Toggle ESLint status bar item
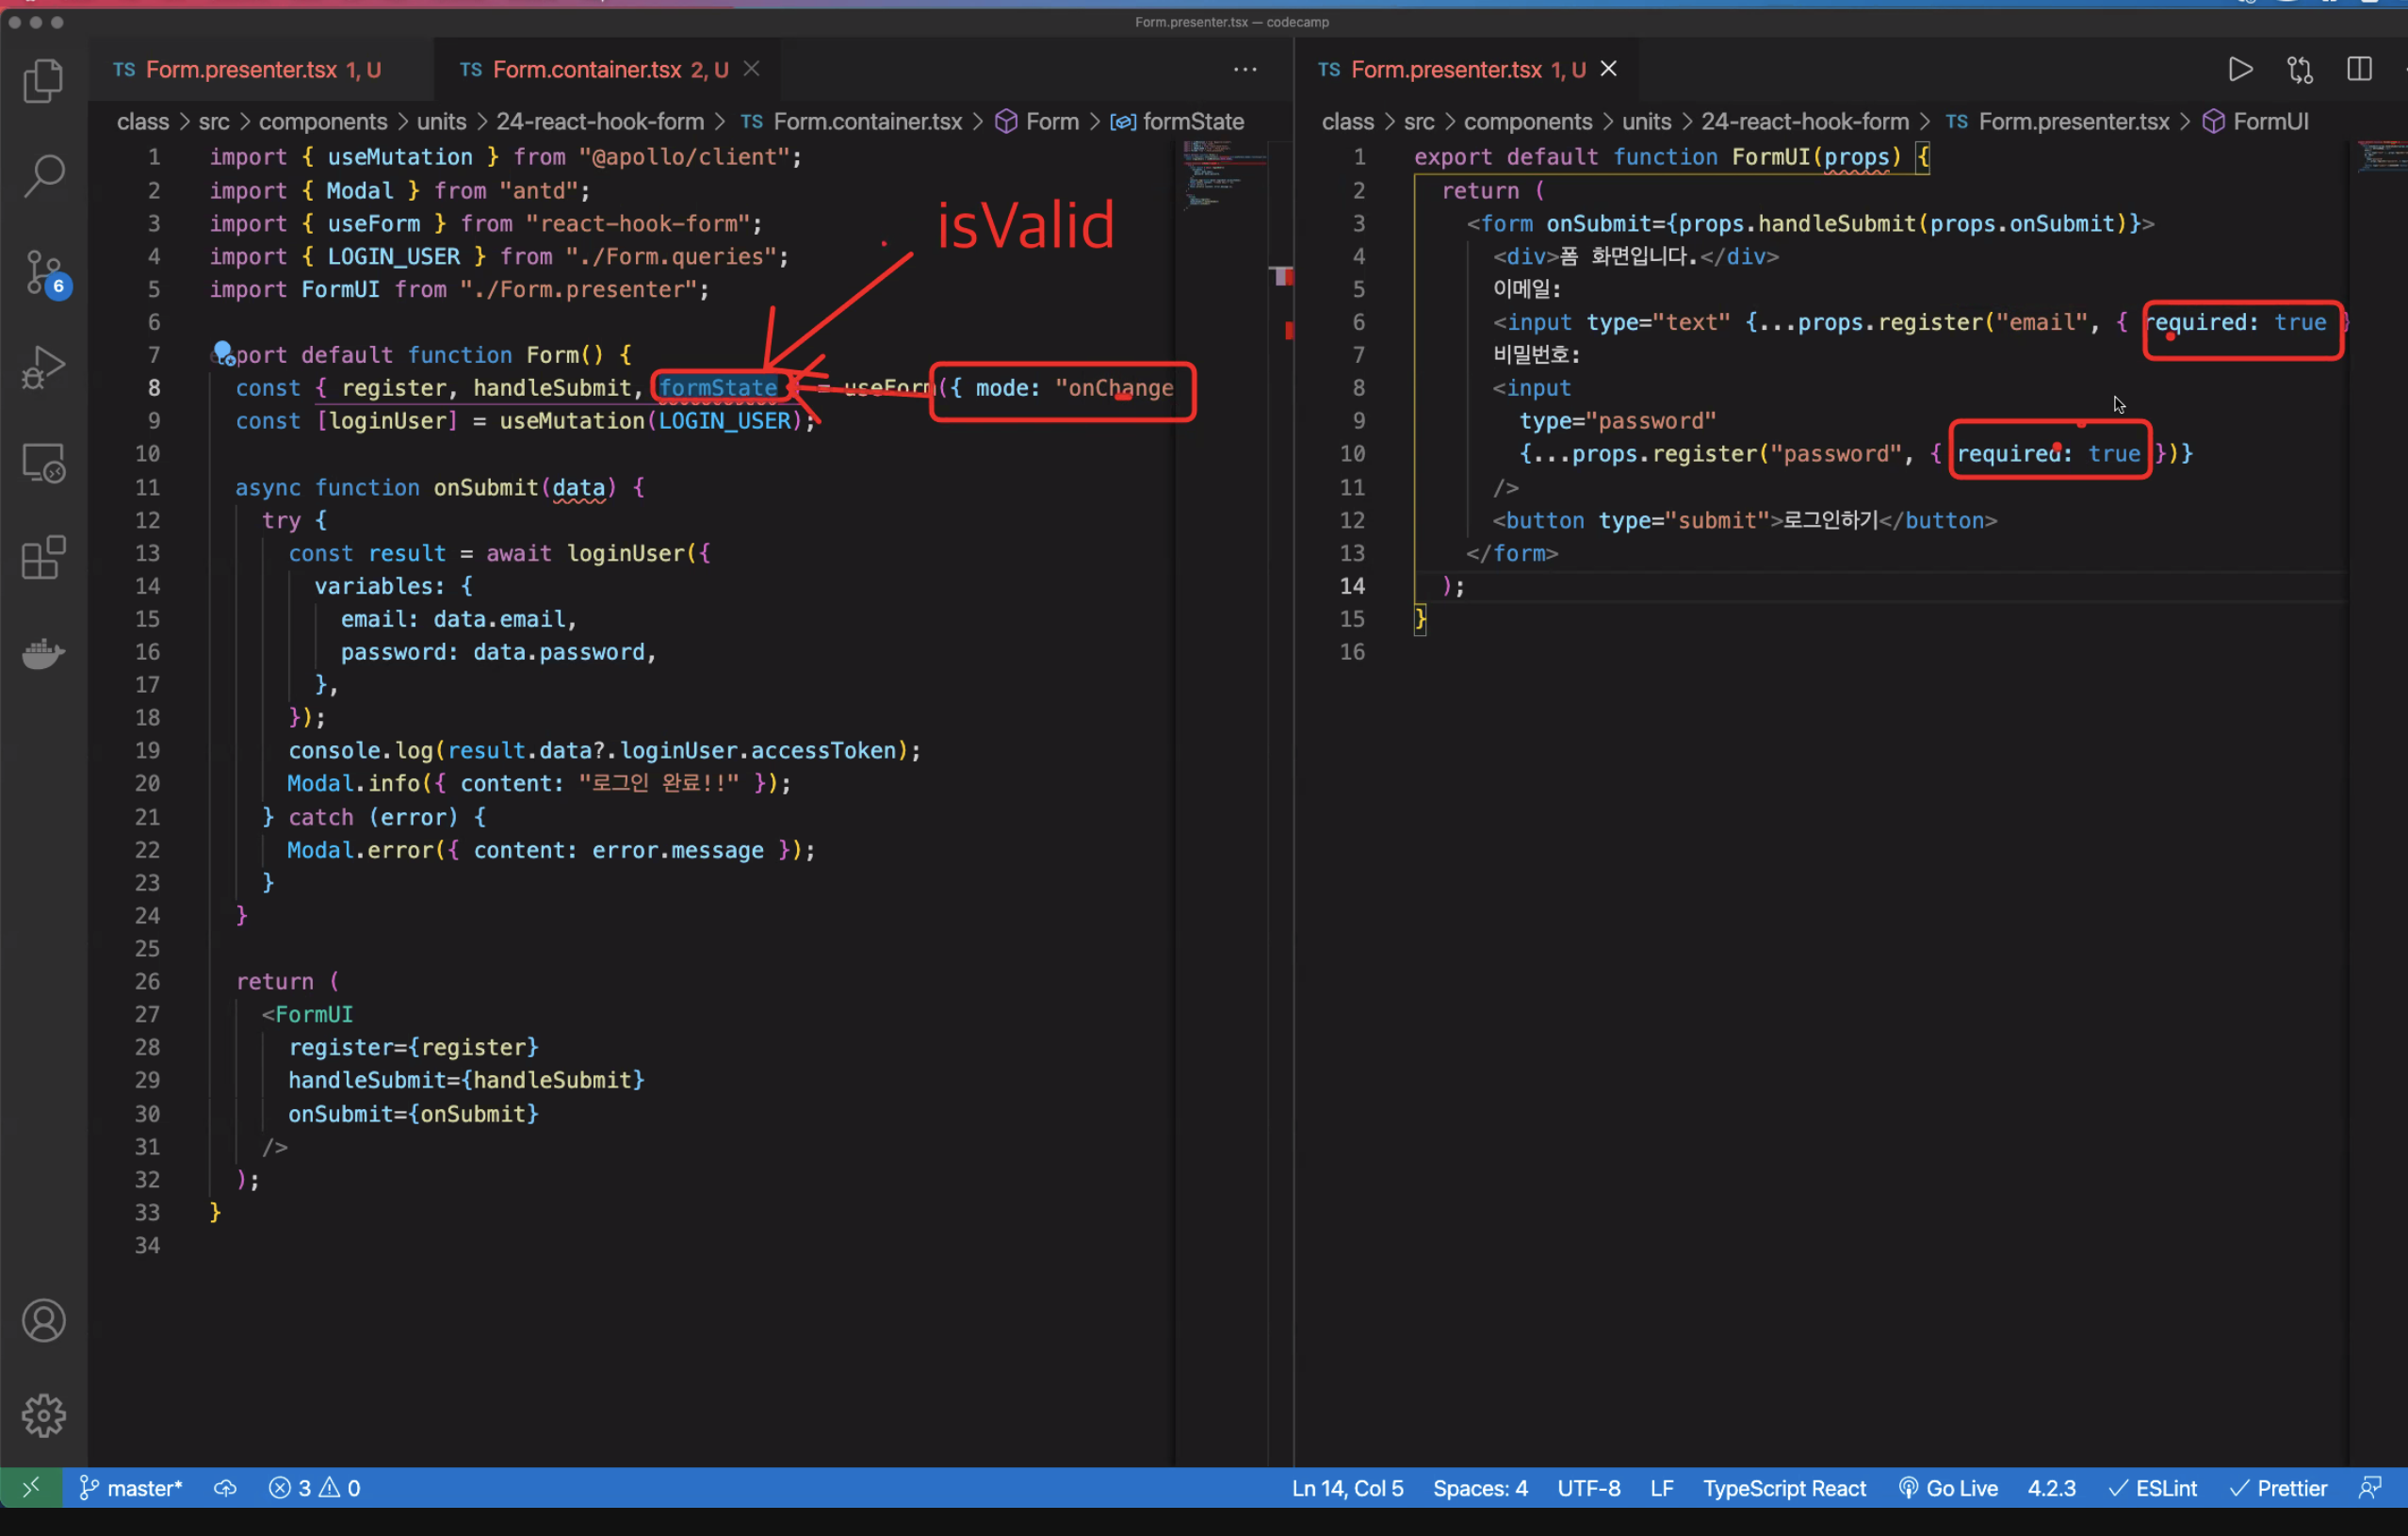2408x1536 pixels. click(2153, 1488)
